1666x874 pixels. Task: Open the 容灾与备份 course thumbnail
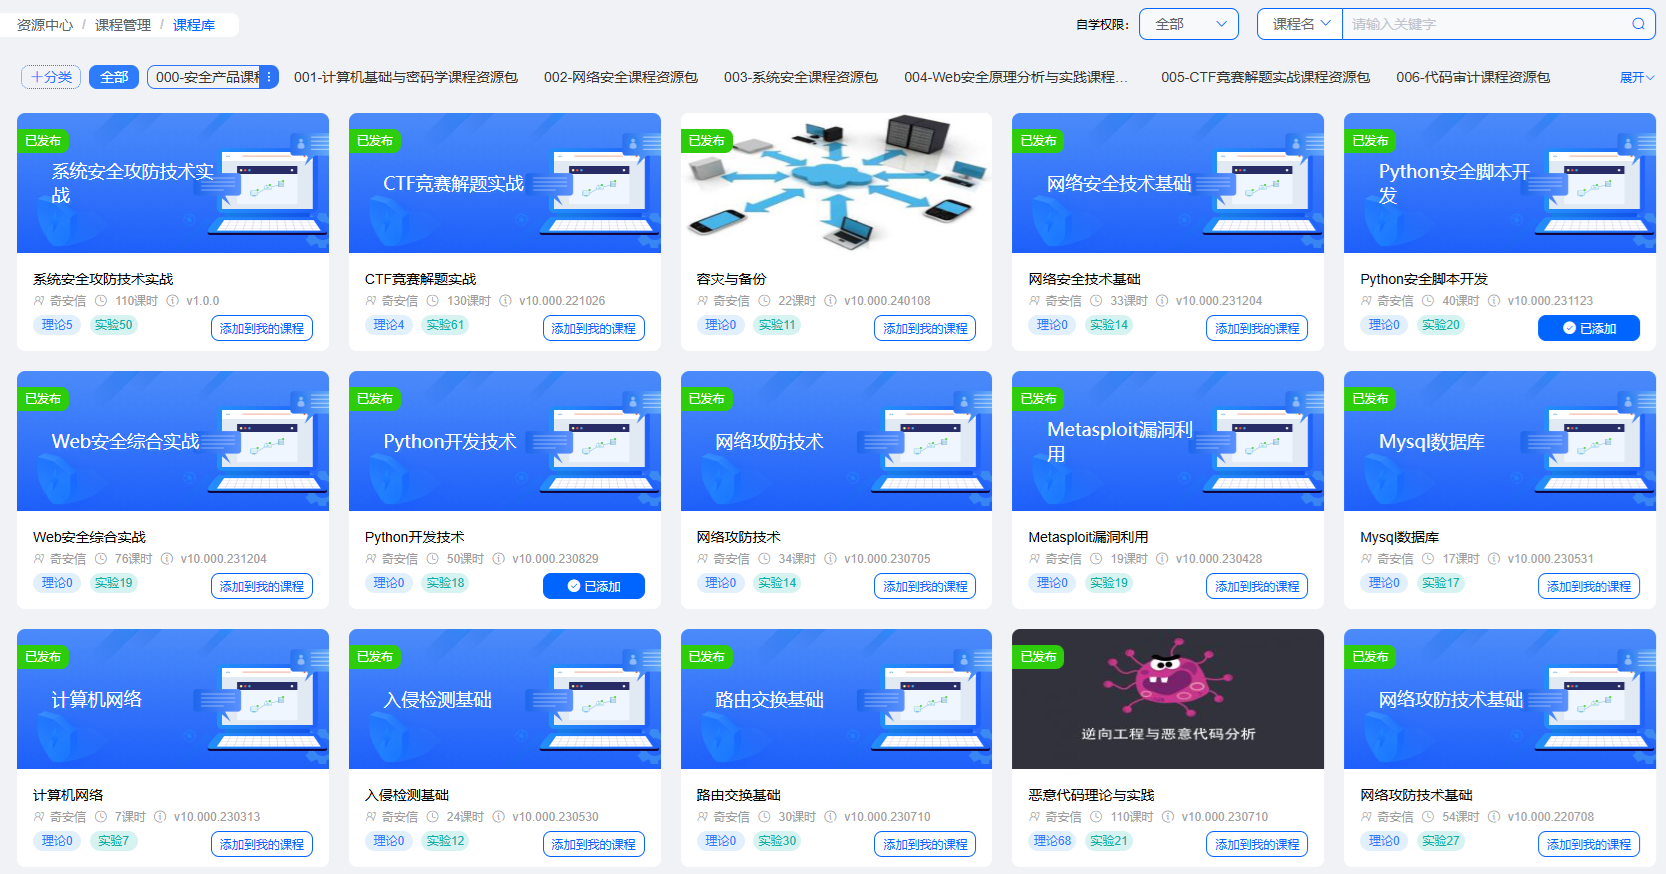[836, 183]
